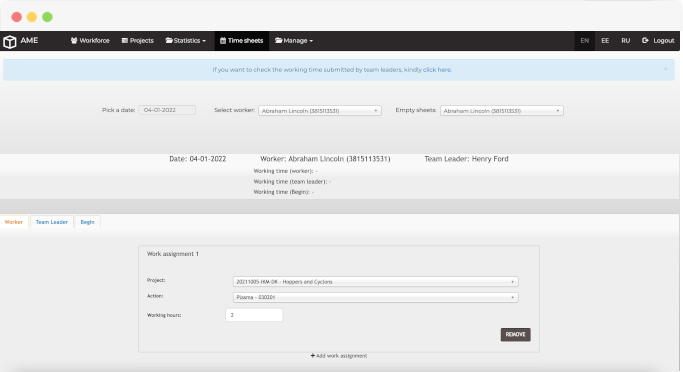Click the yellow window minimize button
The width and height of the screenshot is (683, 372).
point(32,17)
